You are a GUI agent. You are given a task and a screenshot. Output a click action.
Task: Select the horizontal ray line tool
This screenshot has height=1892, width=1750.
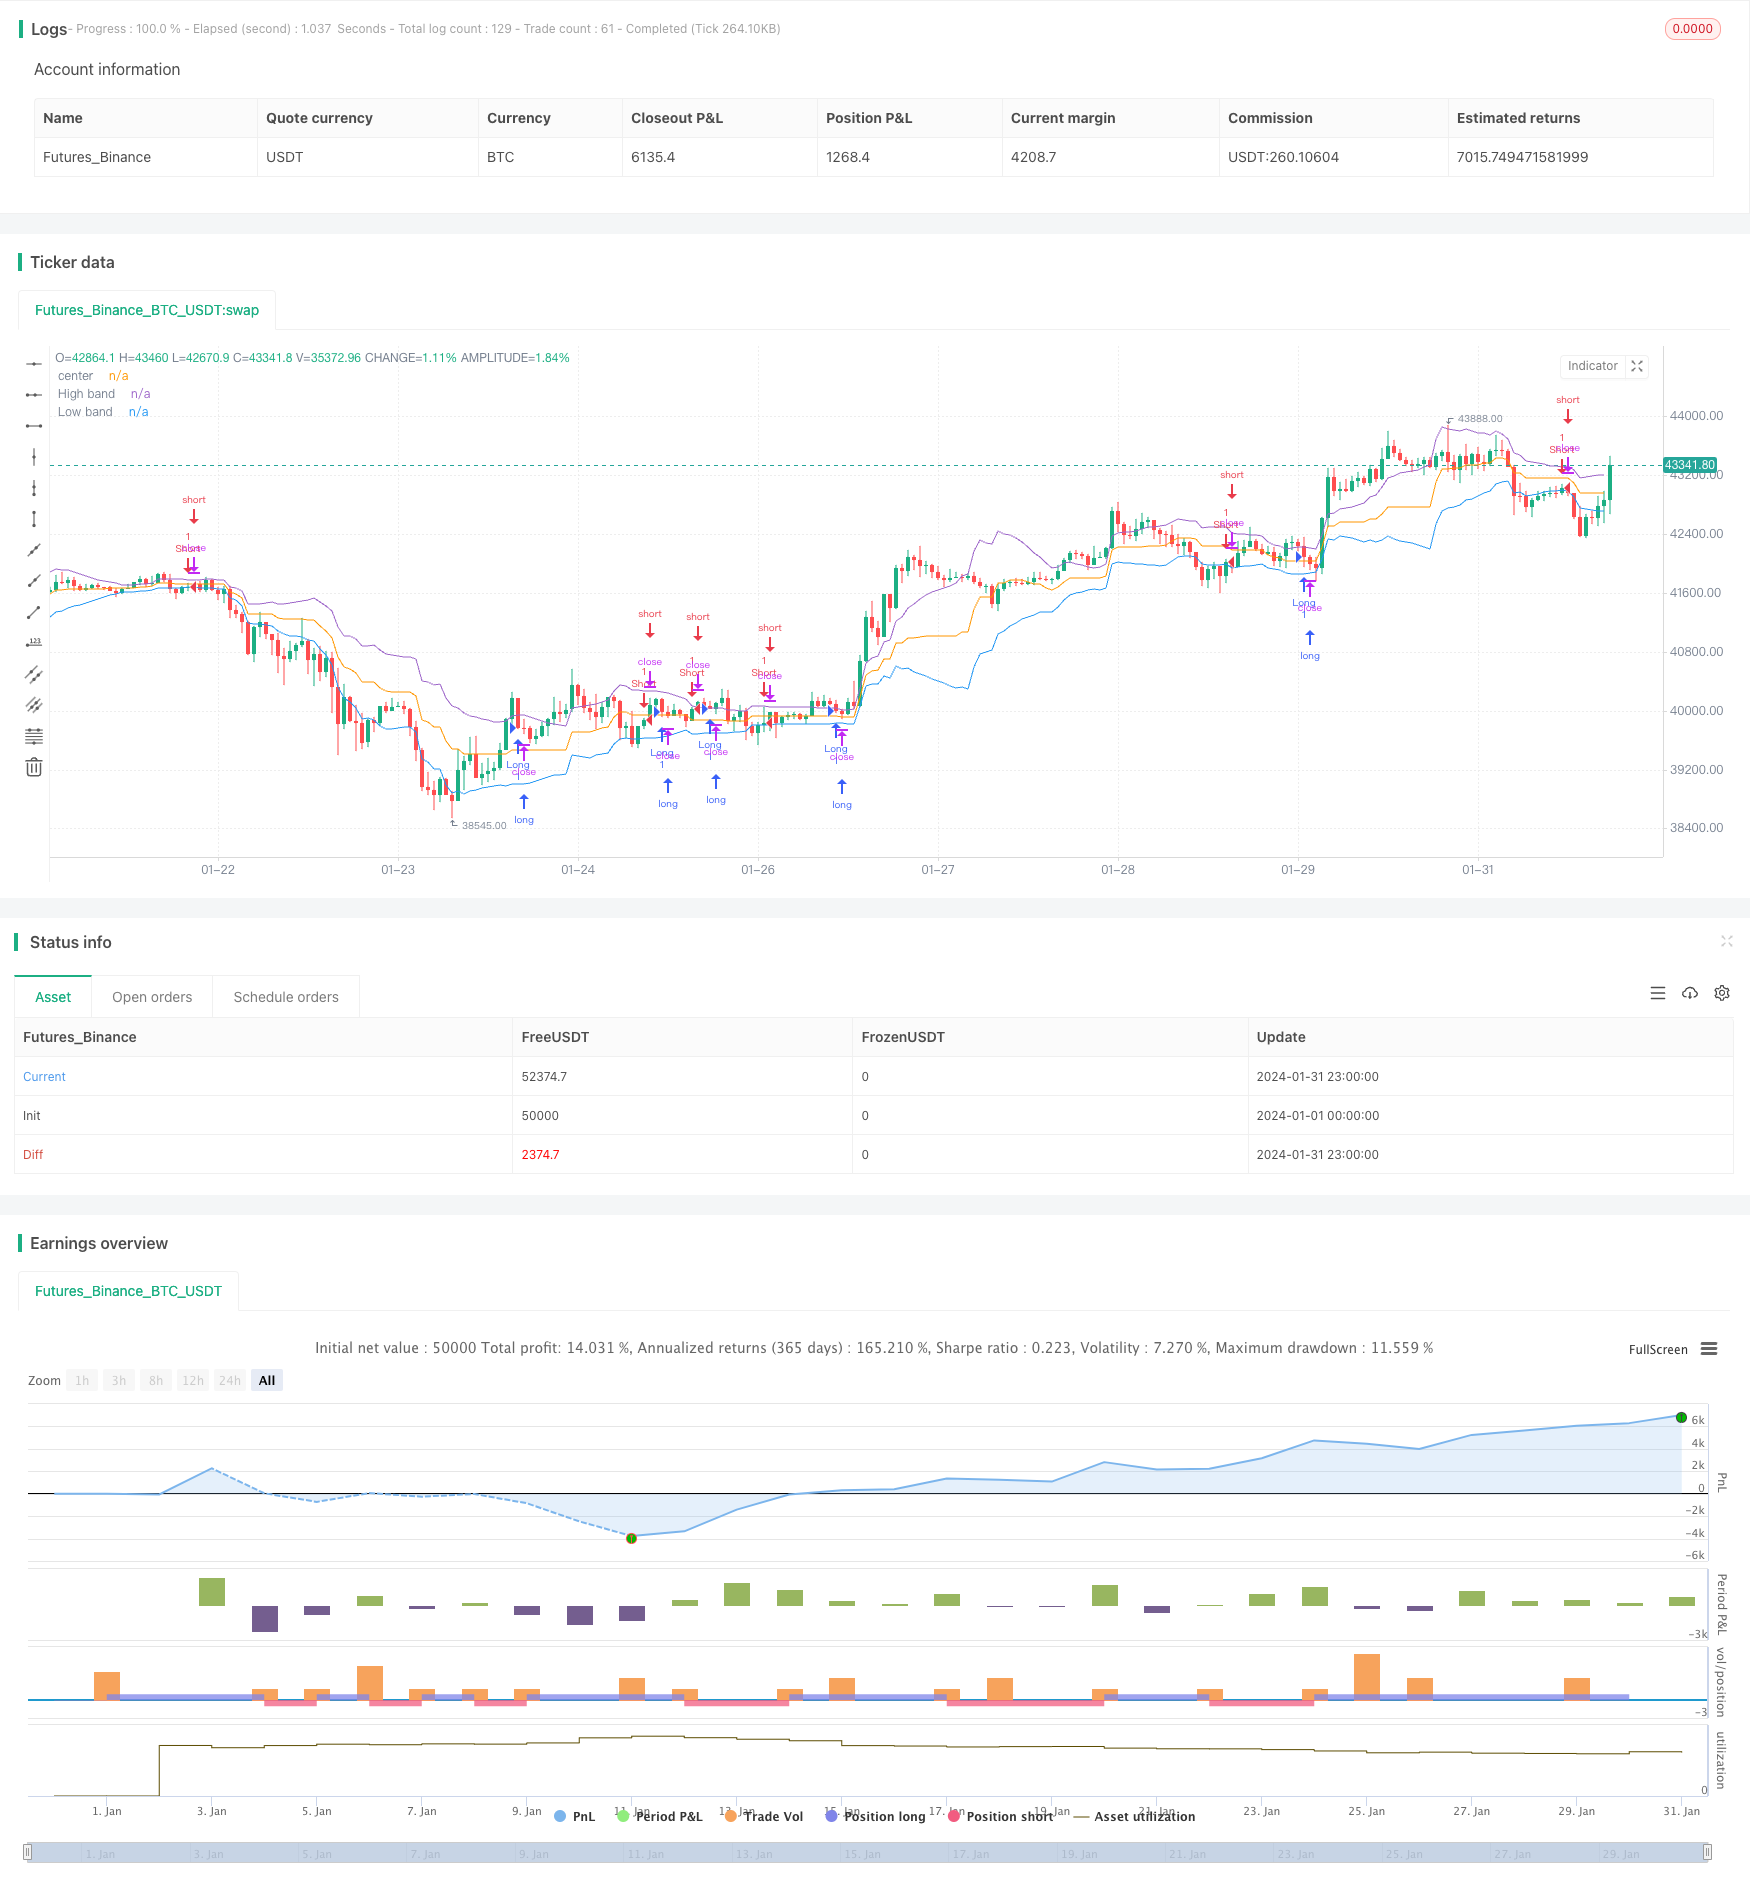click(34, 395)
